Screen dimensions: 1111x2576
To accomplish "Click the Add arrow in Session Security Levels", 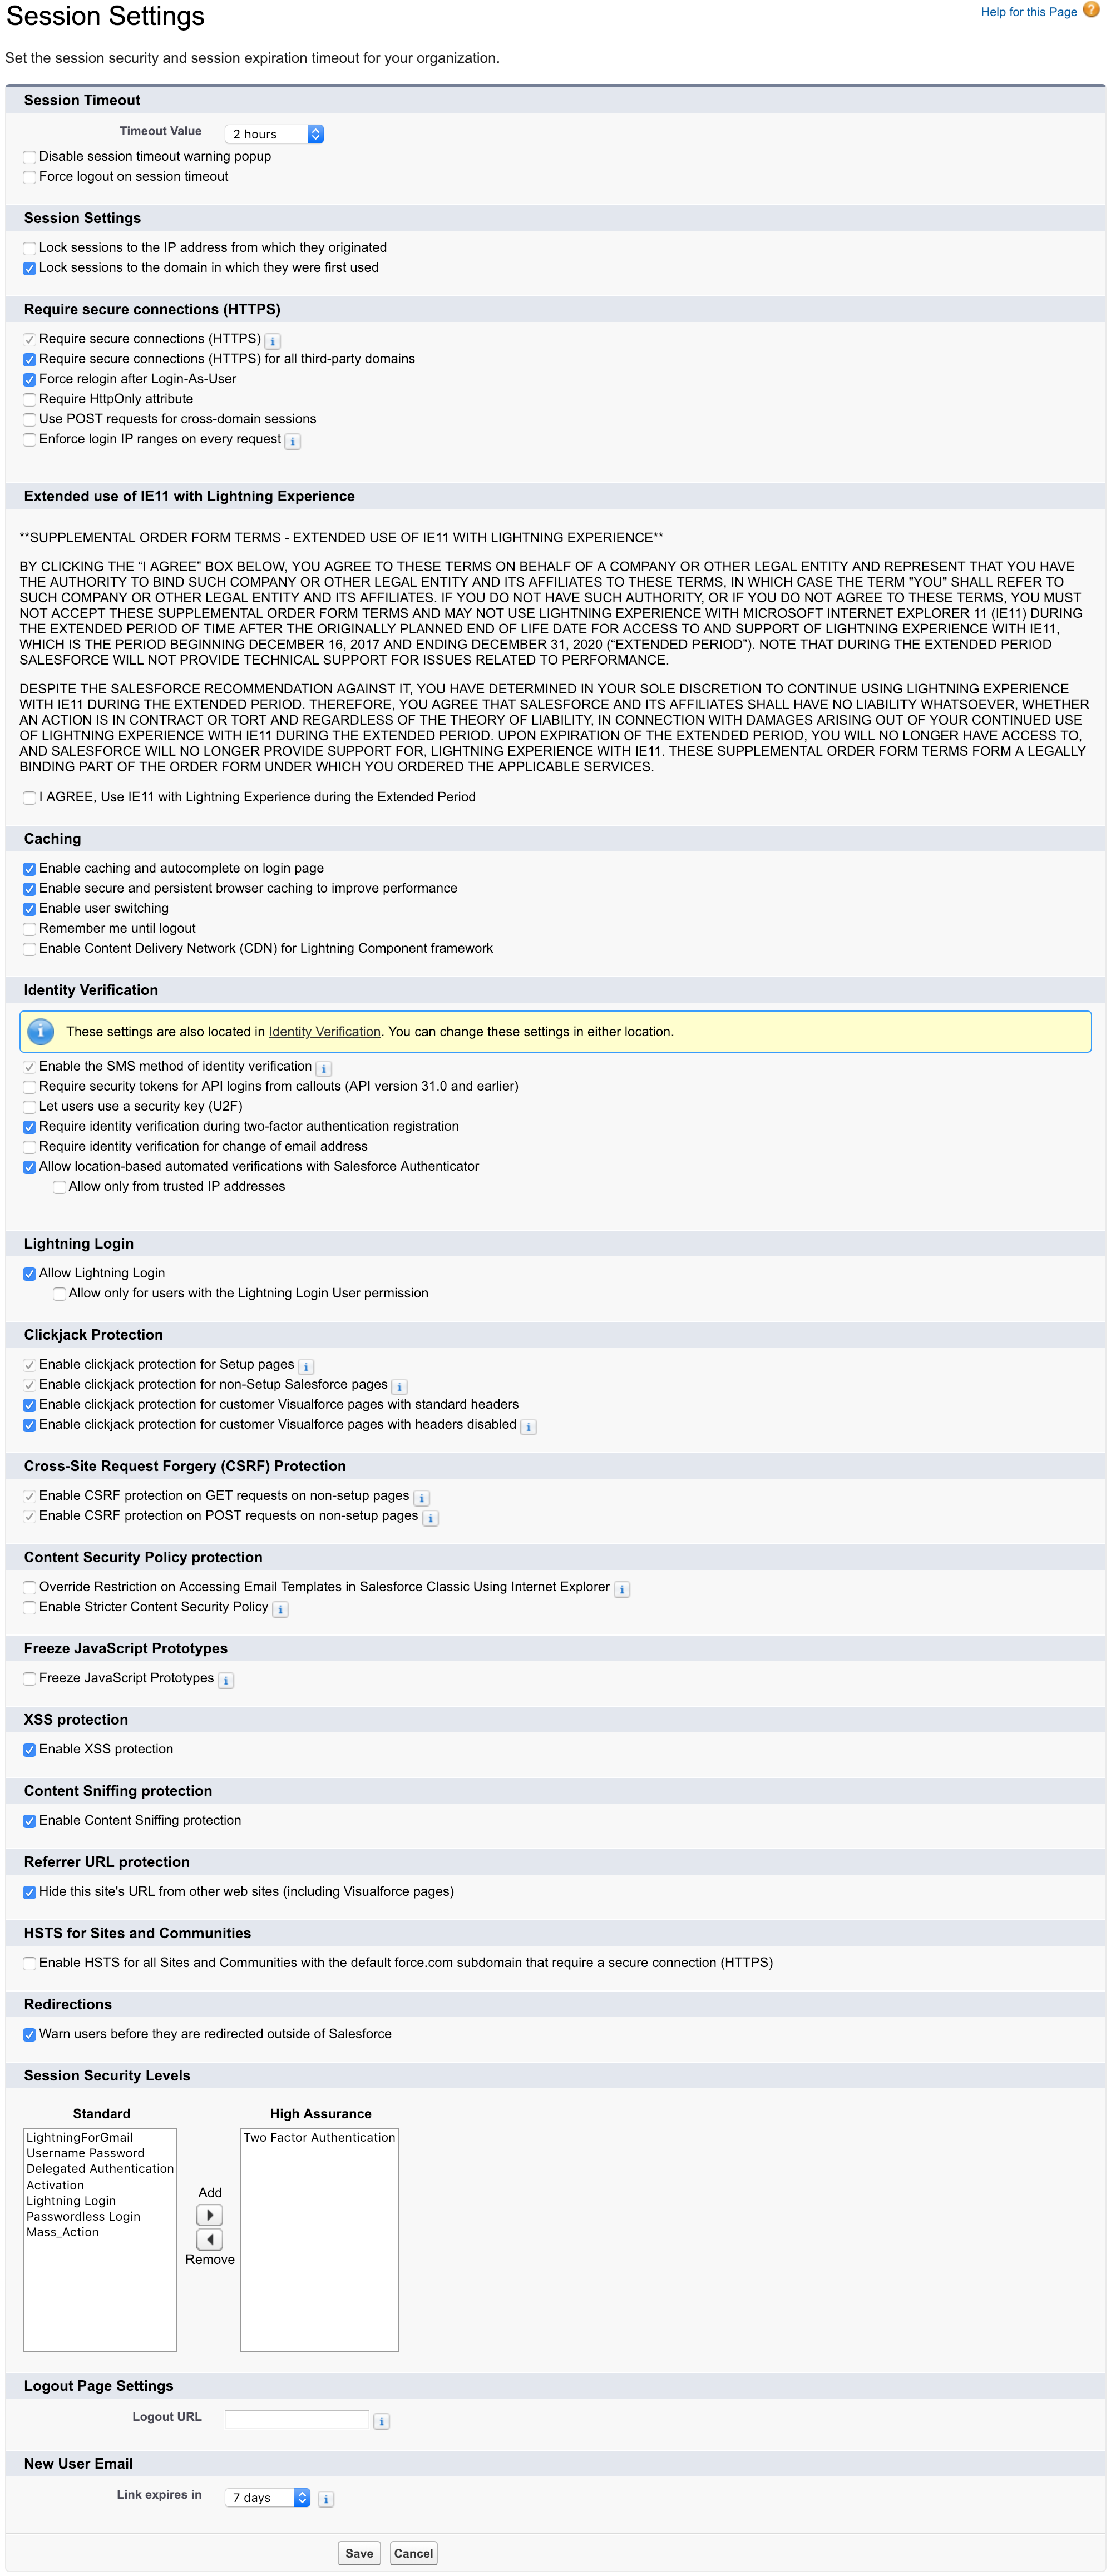I will click(209, 2214).
